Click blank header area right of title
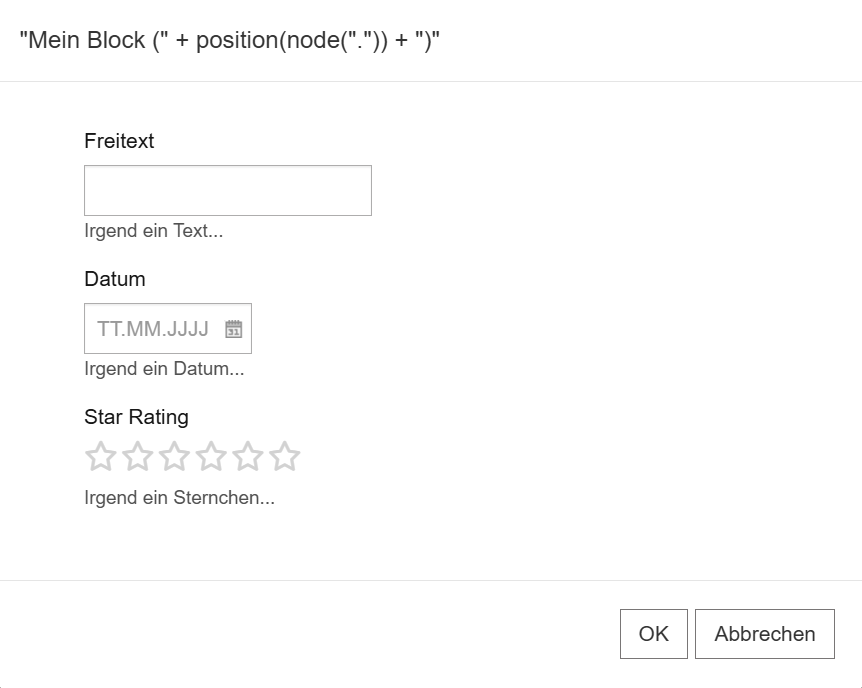This screenshot has height=688, width=862. 650,41
